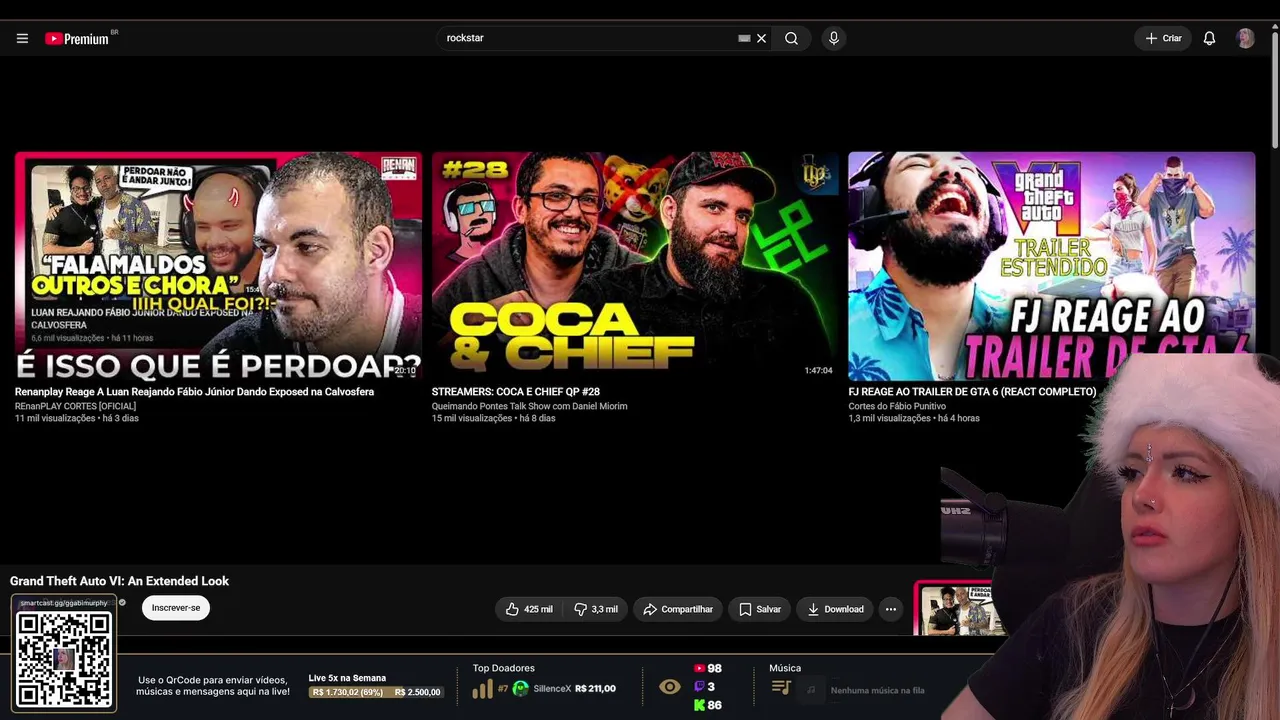Viewport: 1280px width, 720px height.
Task: Select SillenceX donor avatar
Action: tap(520, 689)
